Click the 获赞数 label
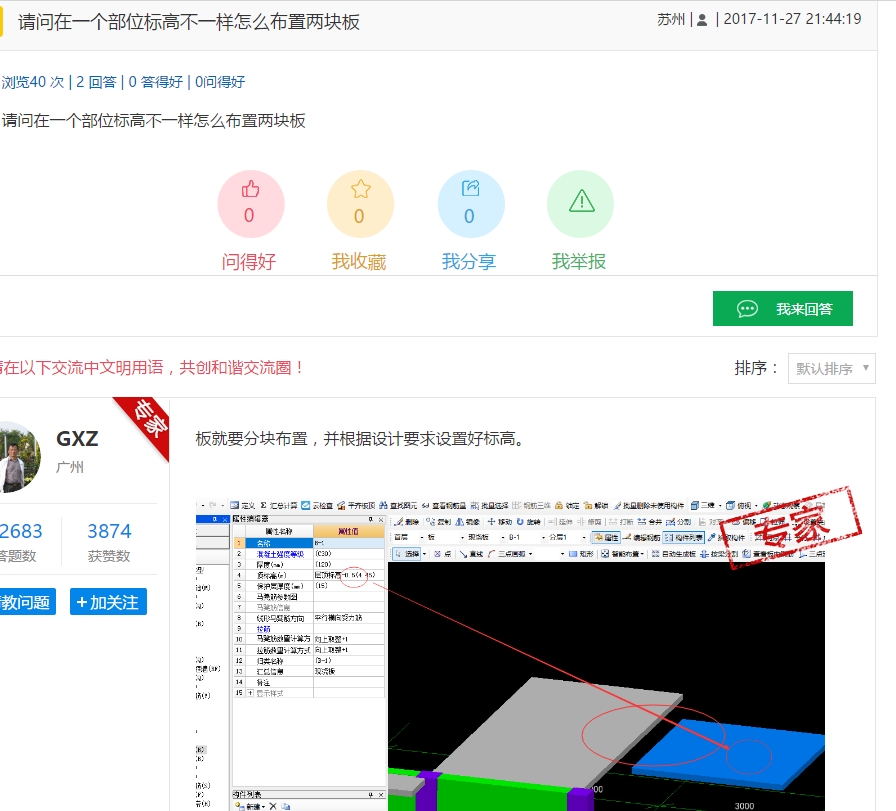The width and height of the screenshot is (896, 811). [109, 556]
